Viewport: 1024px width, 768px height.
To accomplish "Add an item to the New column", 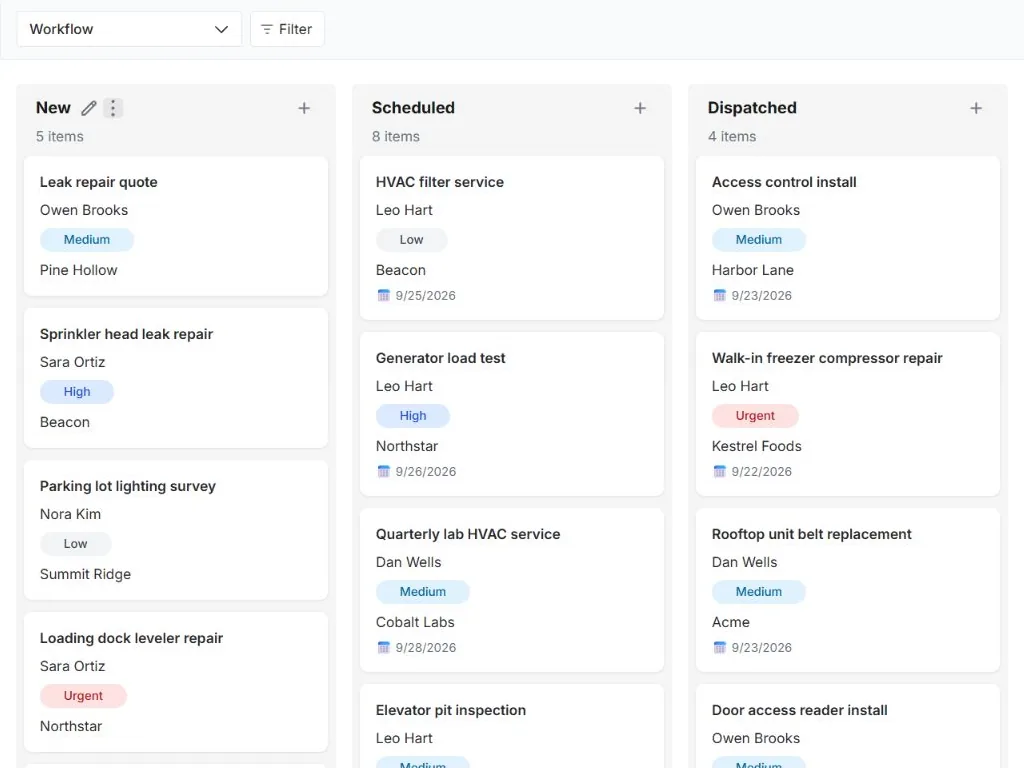I will 304,108.
